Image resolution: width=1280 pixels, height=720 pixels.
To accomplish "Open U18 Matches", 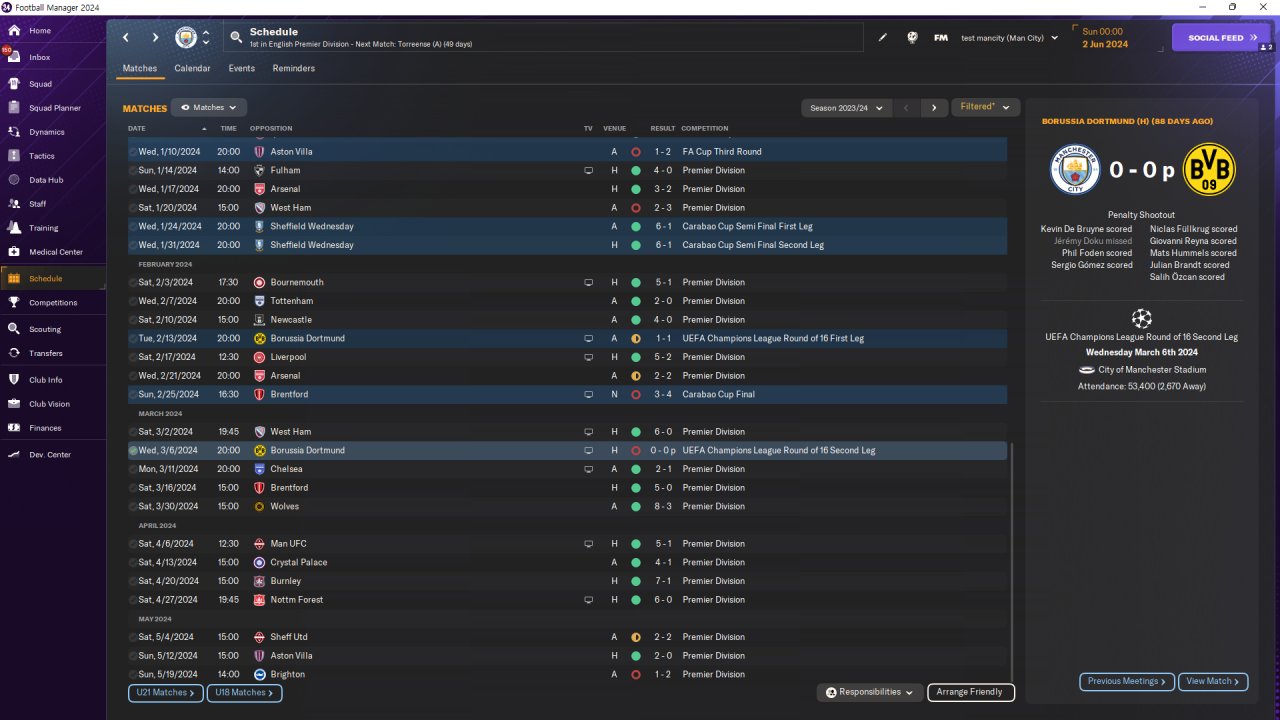I will point(244,693).
